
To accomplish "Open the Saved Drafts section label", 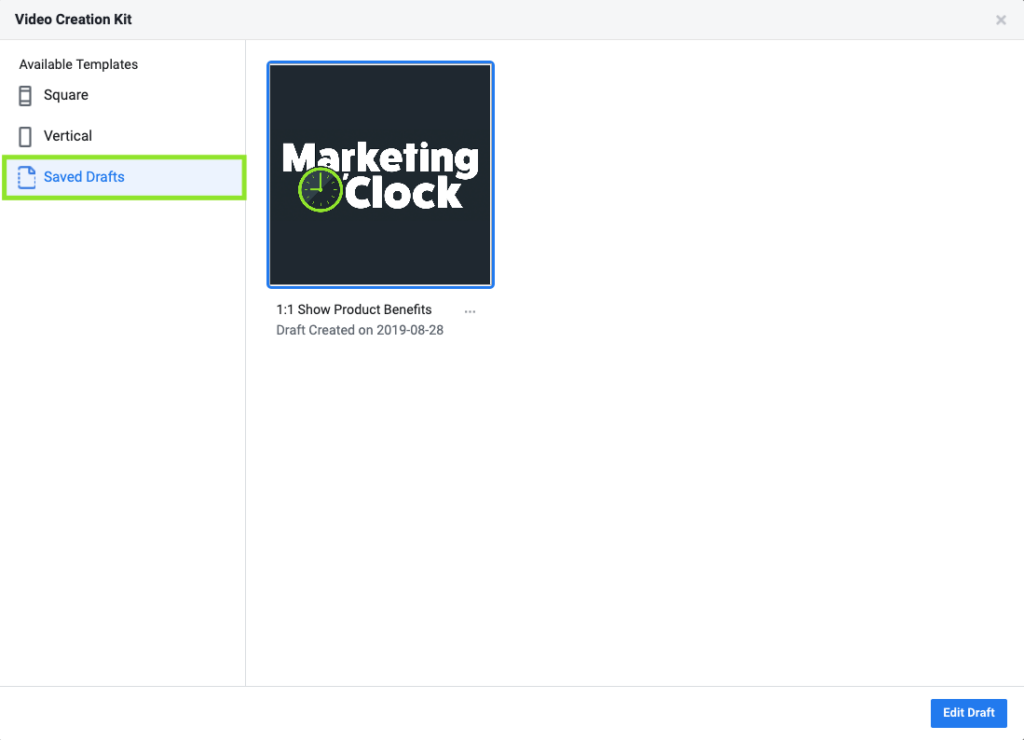I will (84, 177).
